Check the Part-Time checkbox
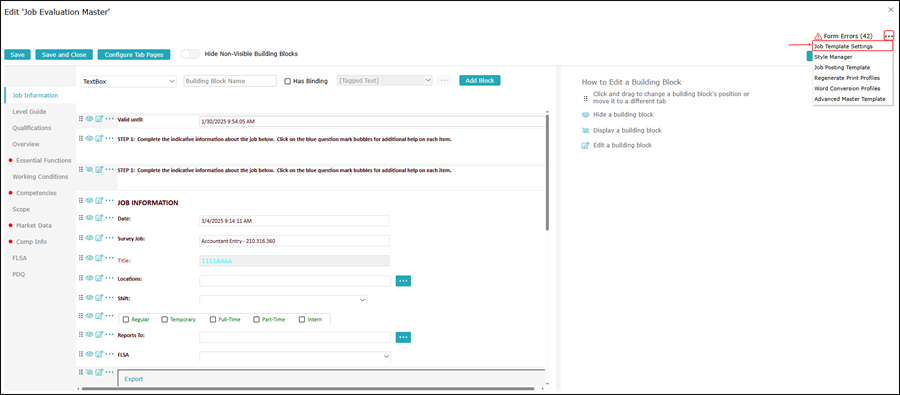900x395 pixels. [256, 320]
